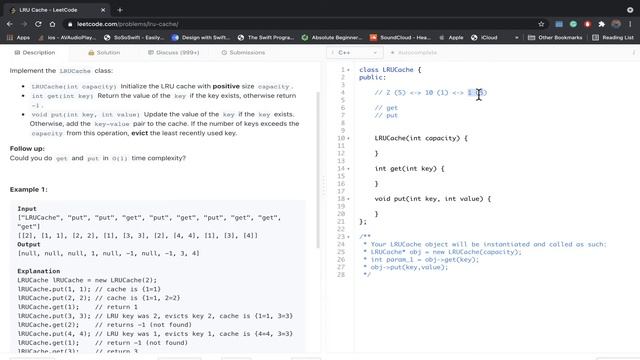Switch to the Solution tab

(x=104, y=53)
